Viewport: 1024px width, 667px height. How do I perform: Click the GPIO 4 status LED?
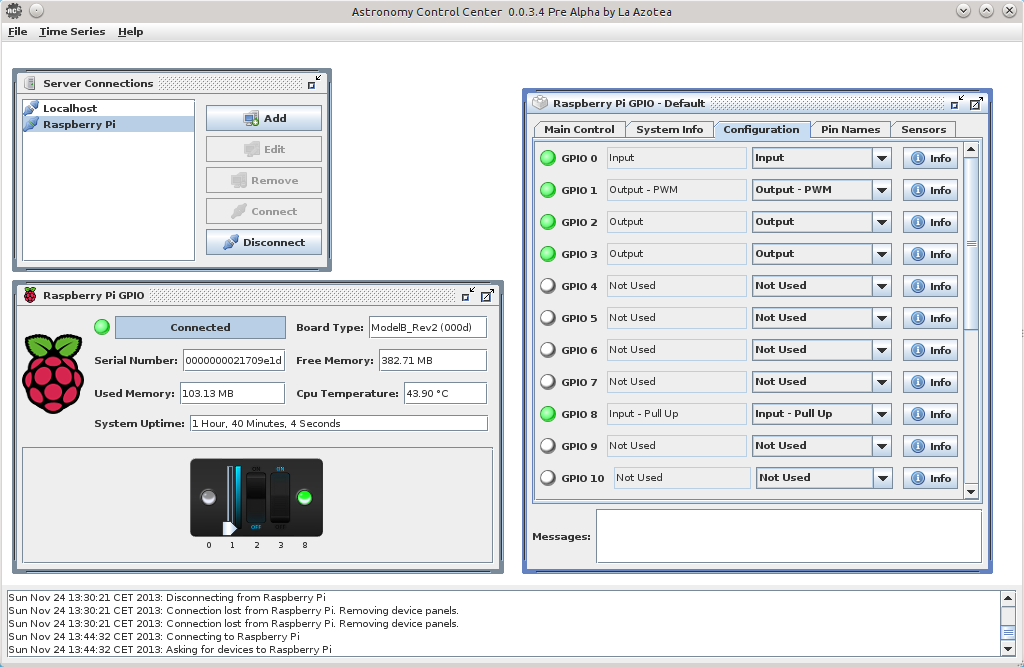[x=548, y=286]
